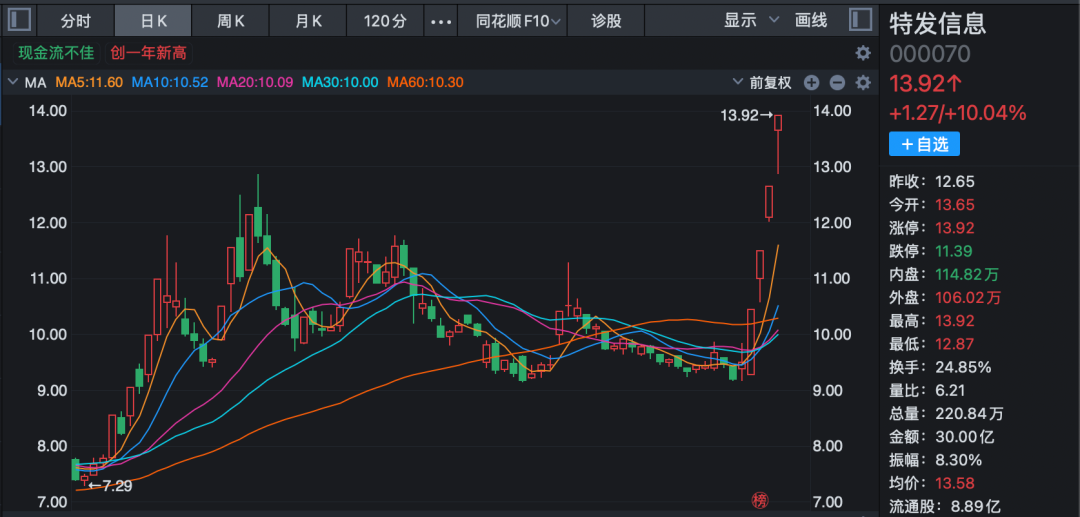This screenshot has height=517, width=1080.
Task: Open the chart settings gear below the toolbar
Action: (x=862, y=53)
